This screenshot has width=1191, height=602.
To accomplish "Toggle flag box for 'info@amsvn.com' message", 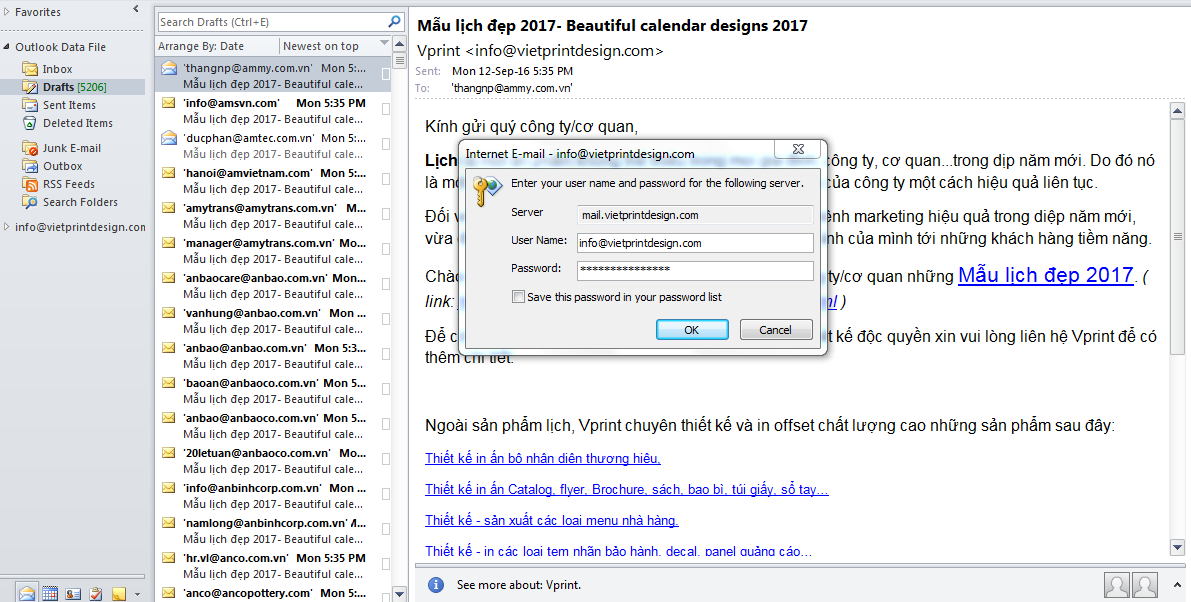I will (386, 109).
